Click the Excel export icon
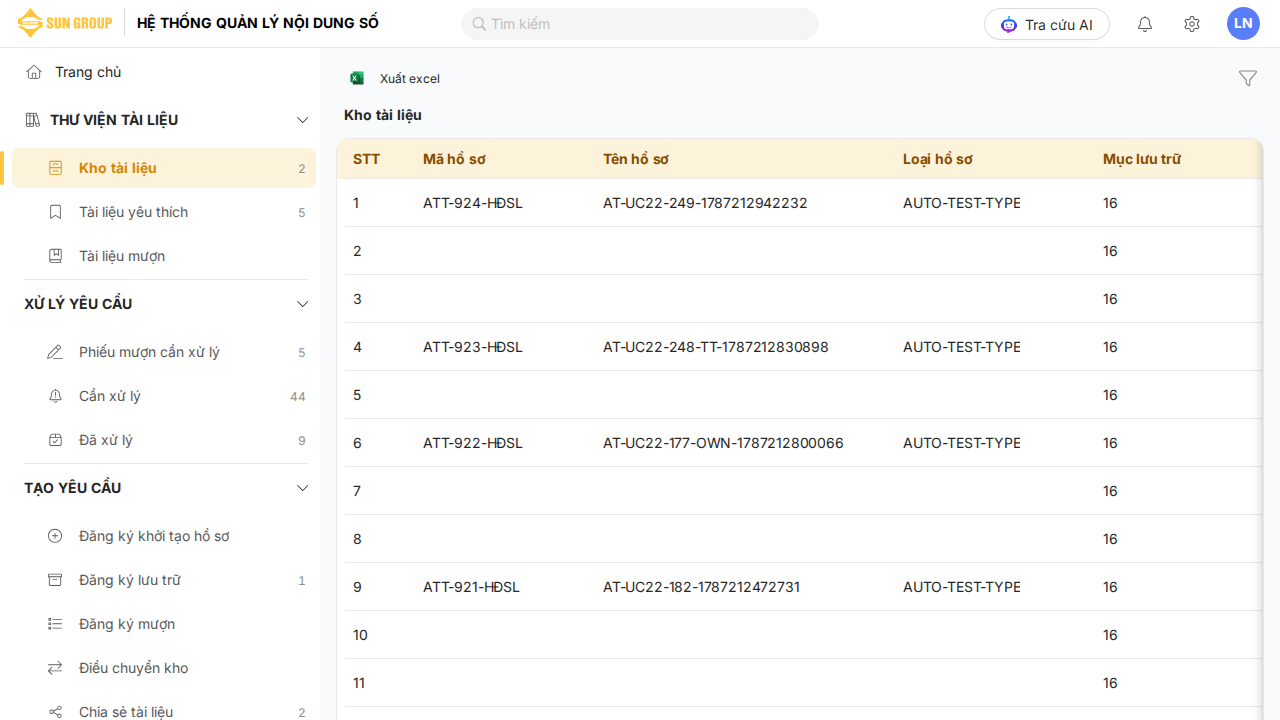The width and height of the screenshot is (1280, 720). pyautogui.click(x=357, y=78)
